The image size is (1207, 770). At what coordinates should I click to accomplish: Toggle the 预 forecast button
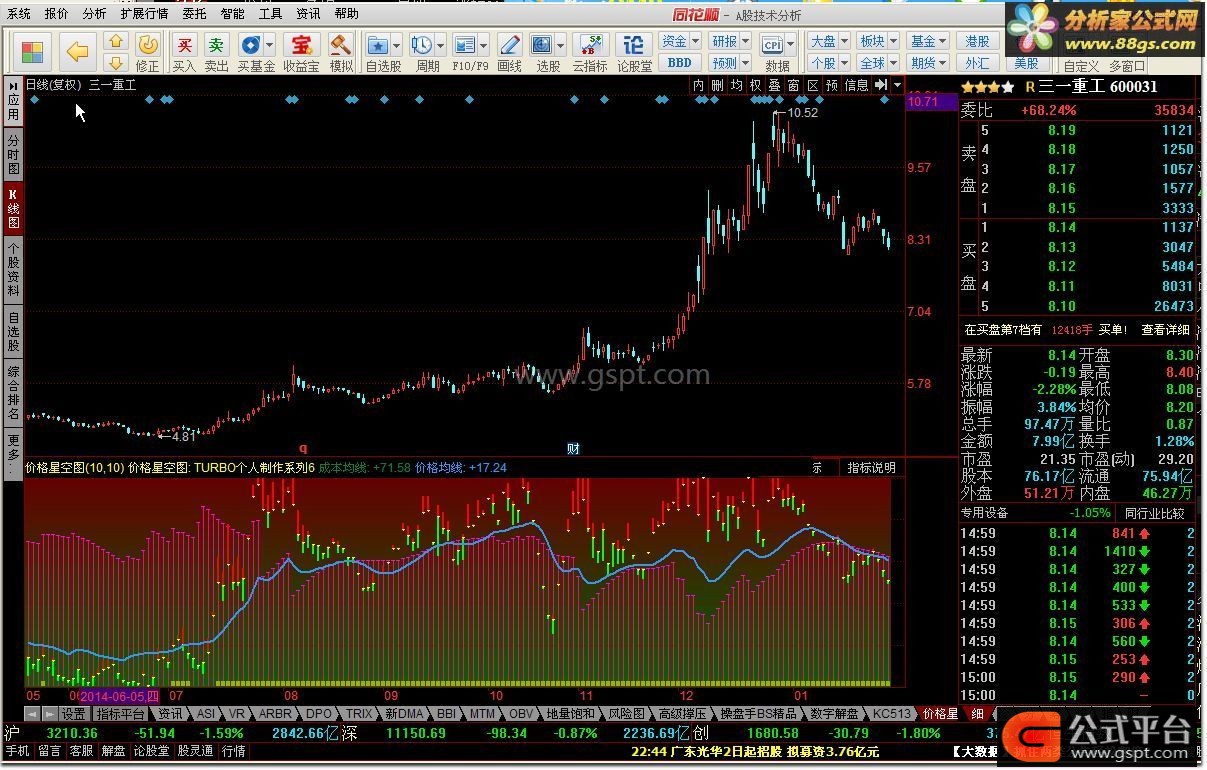click(x=832, y=85)
